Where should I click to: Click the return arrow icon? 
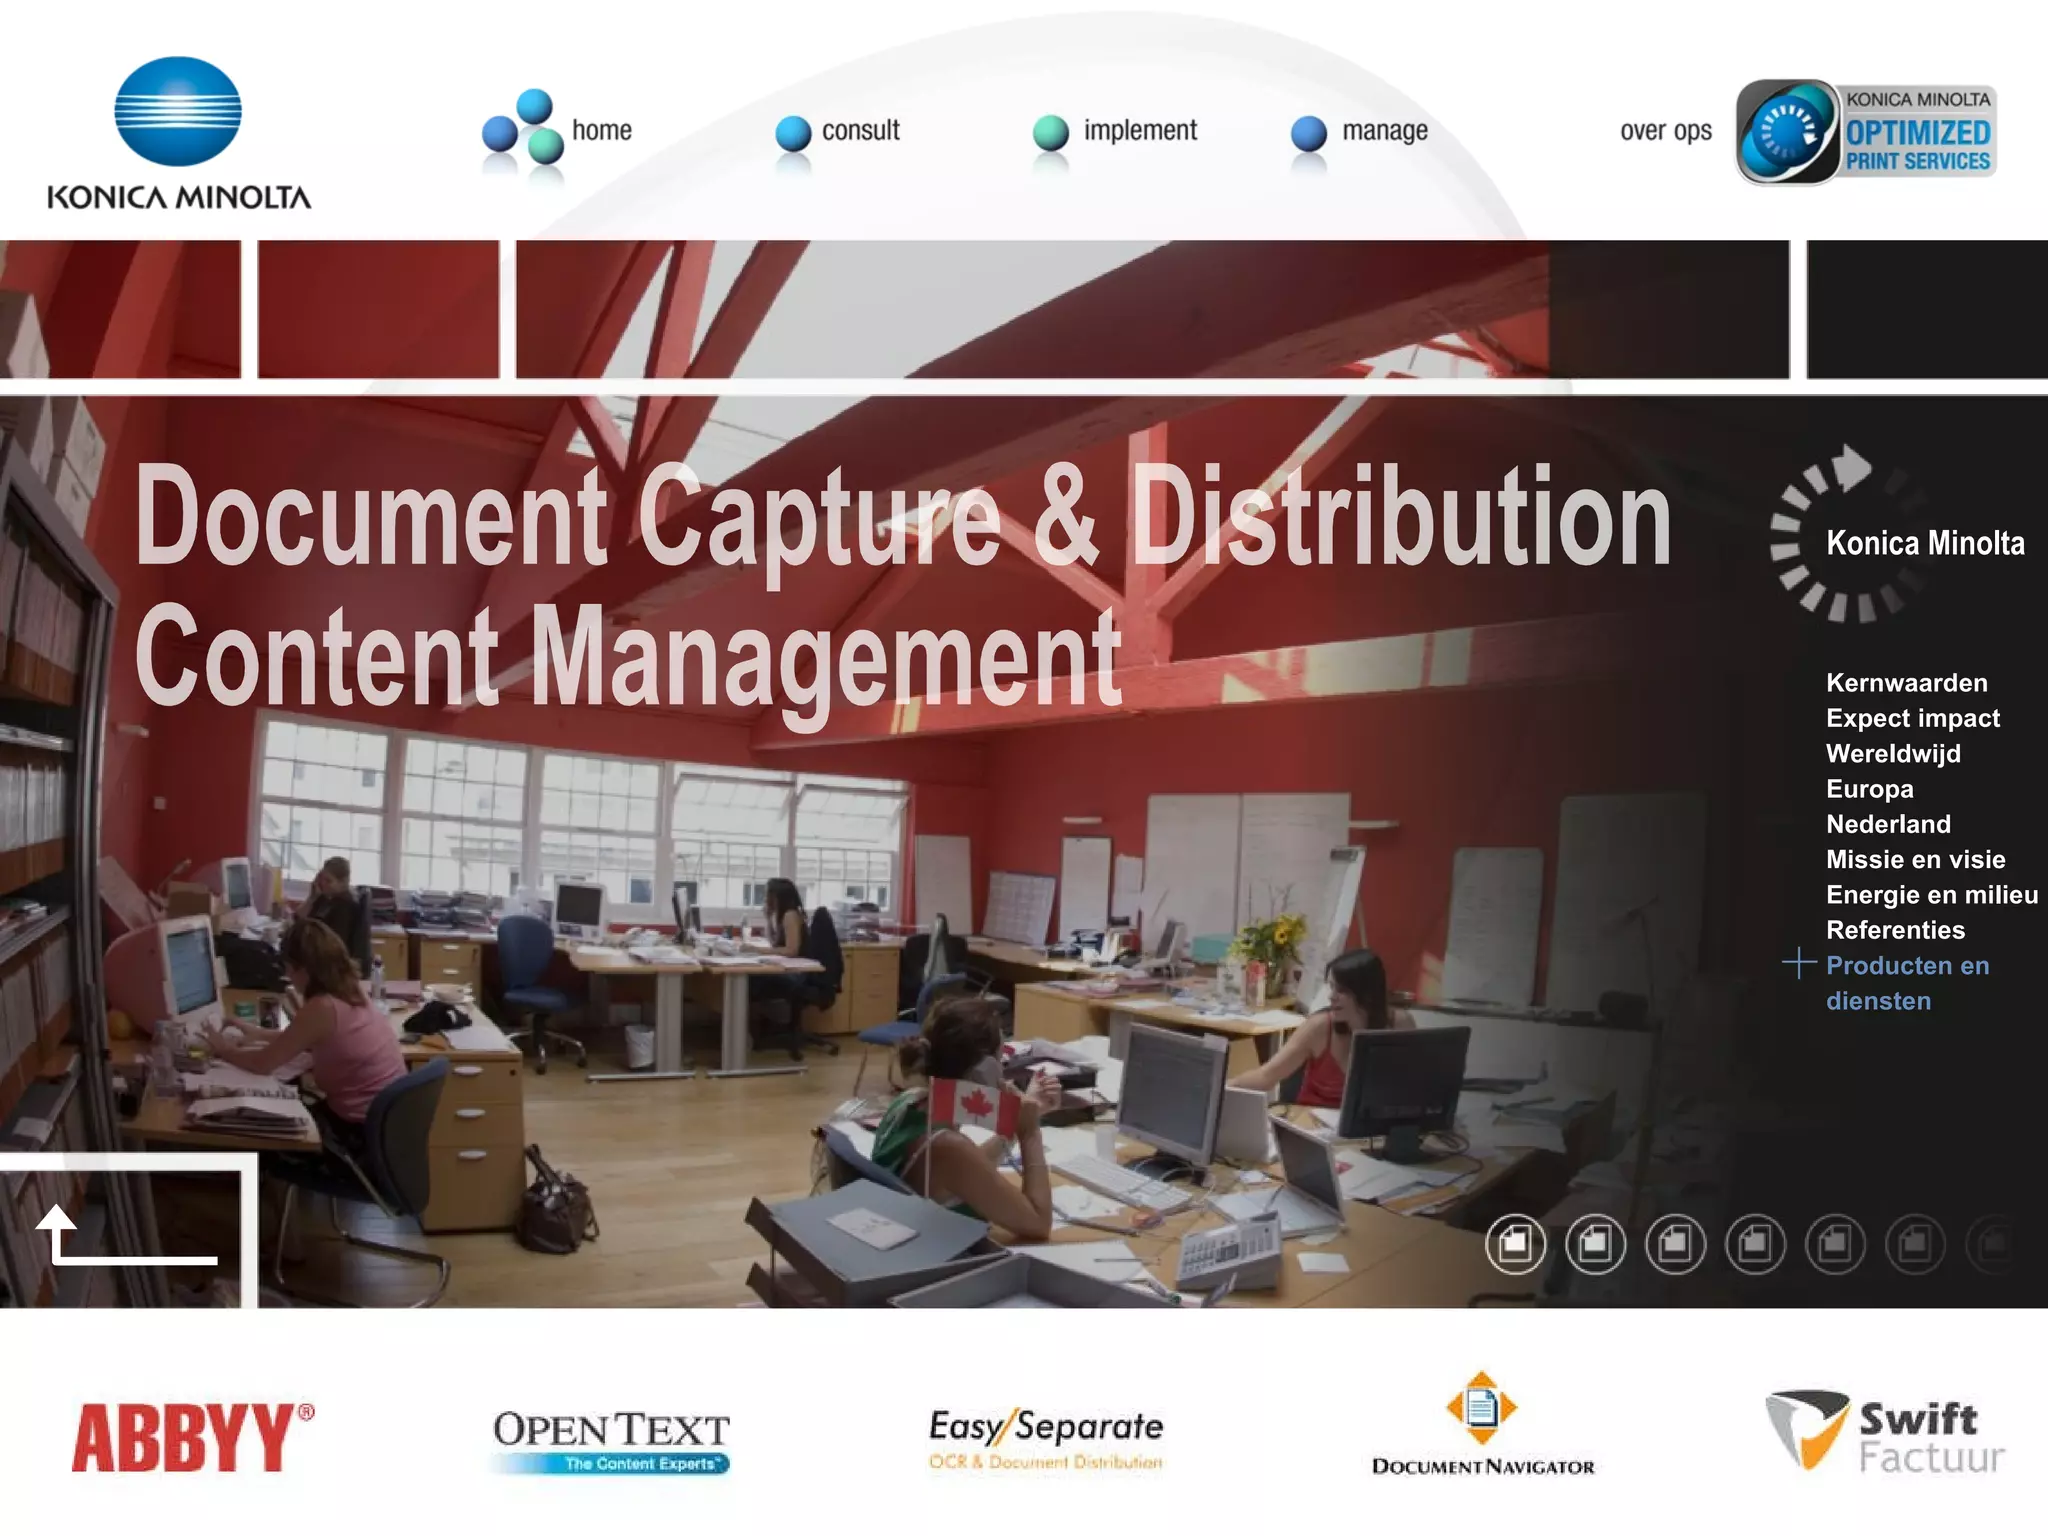126,1234
